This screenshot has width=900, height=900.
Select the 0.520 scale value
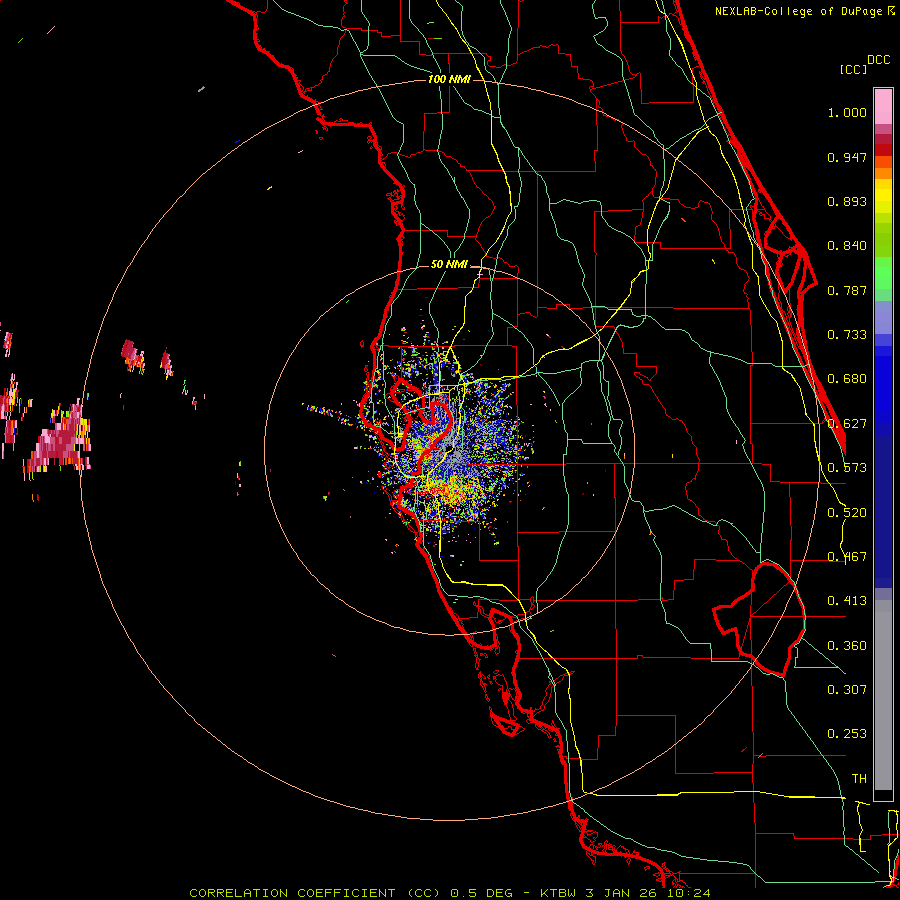click(x=847, y=513)
